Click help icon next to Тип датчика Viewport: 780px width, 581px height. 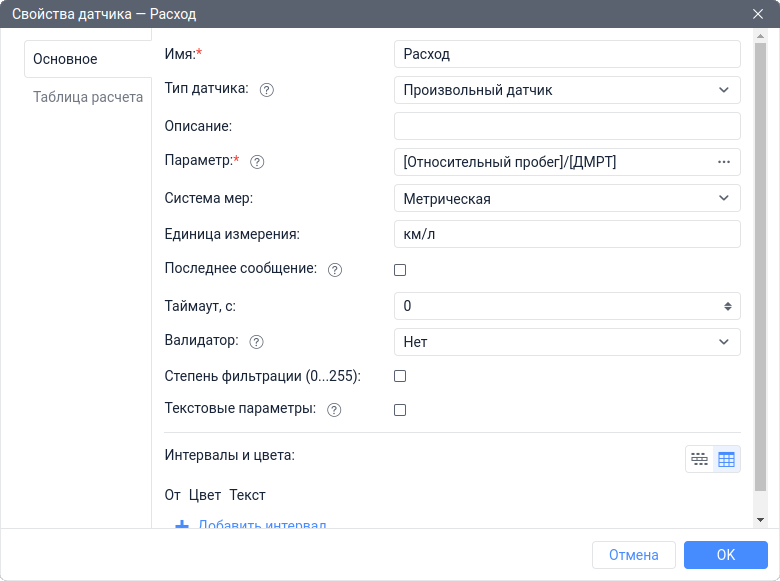point(267,90)
